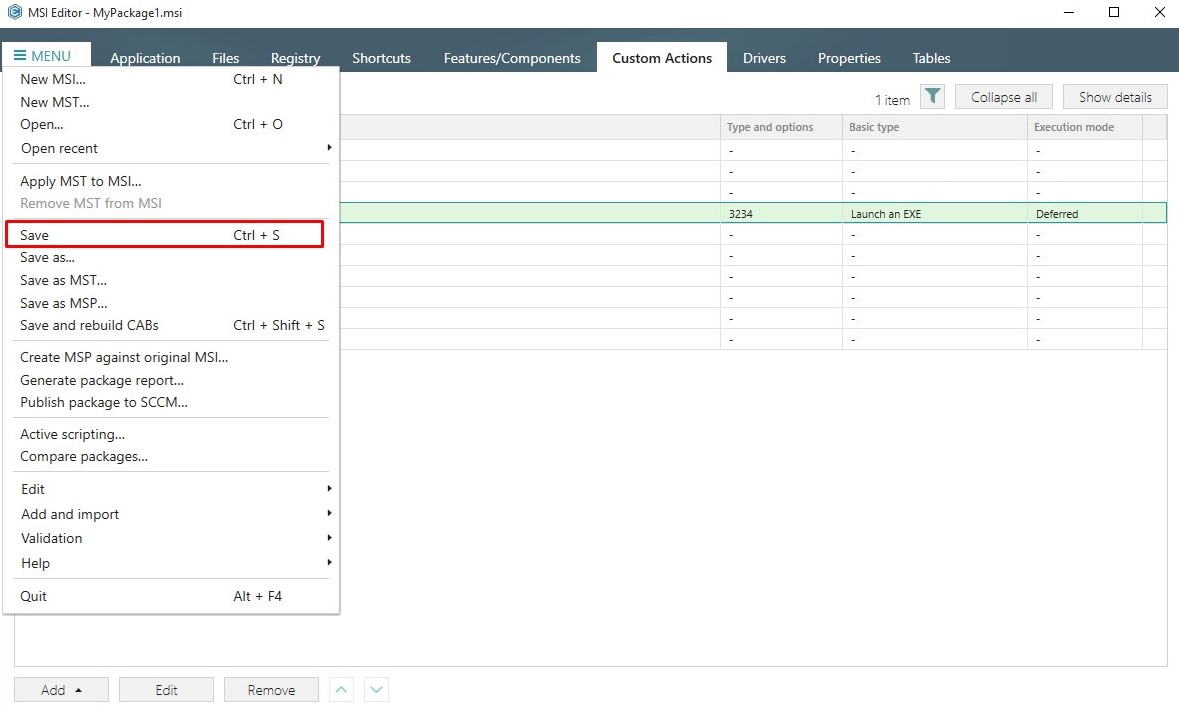Open the Add dropdown button

click(61, 690)
